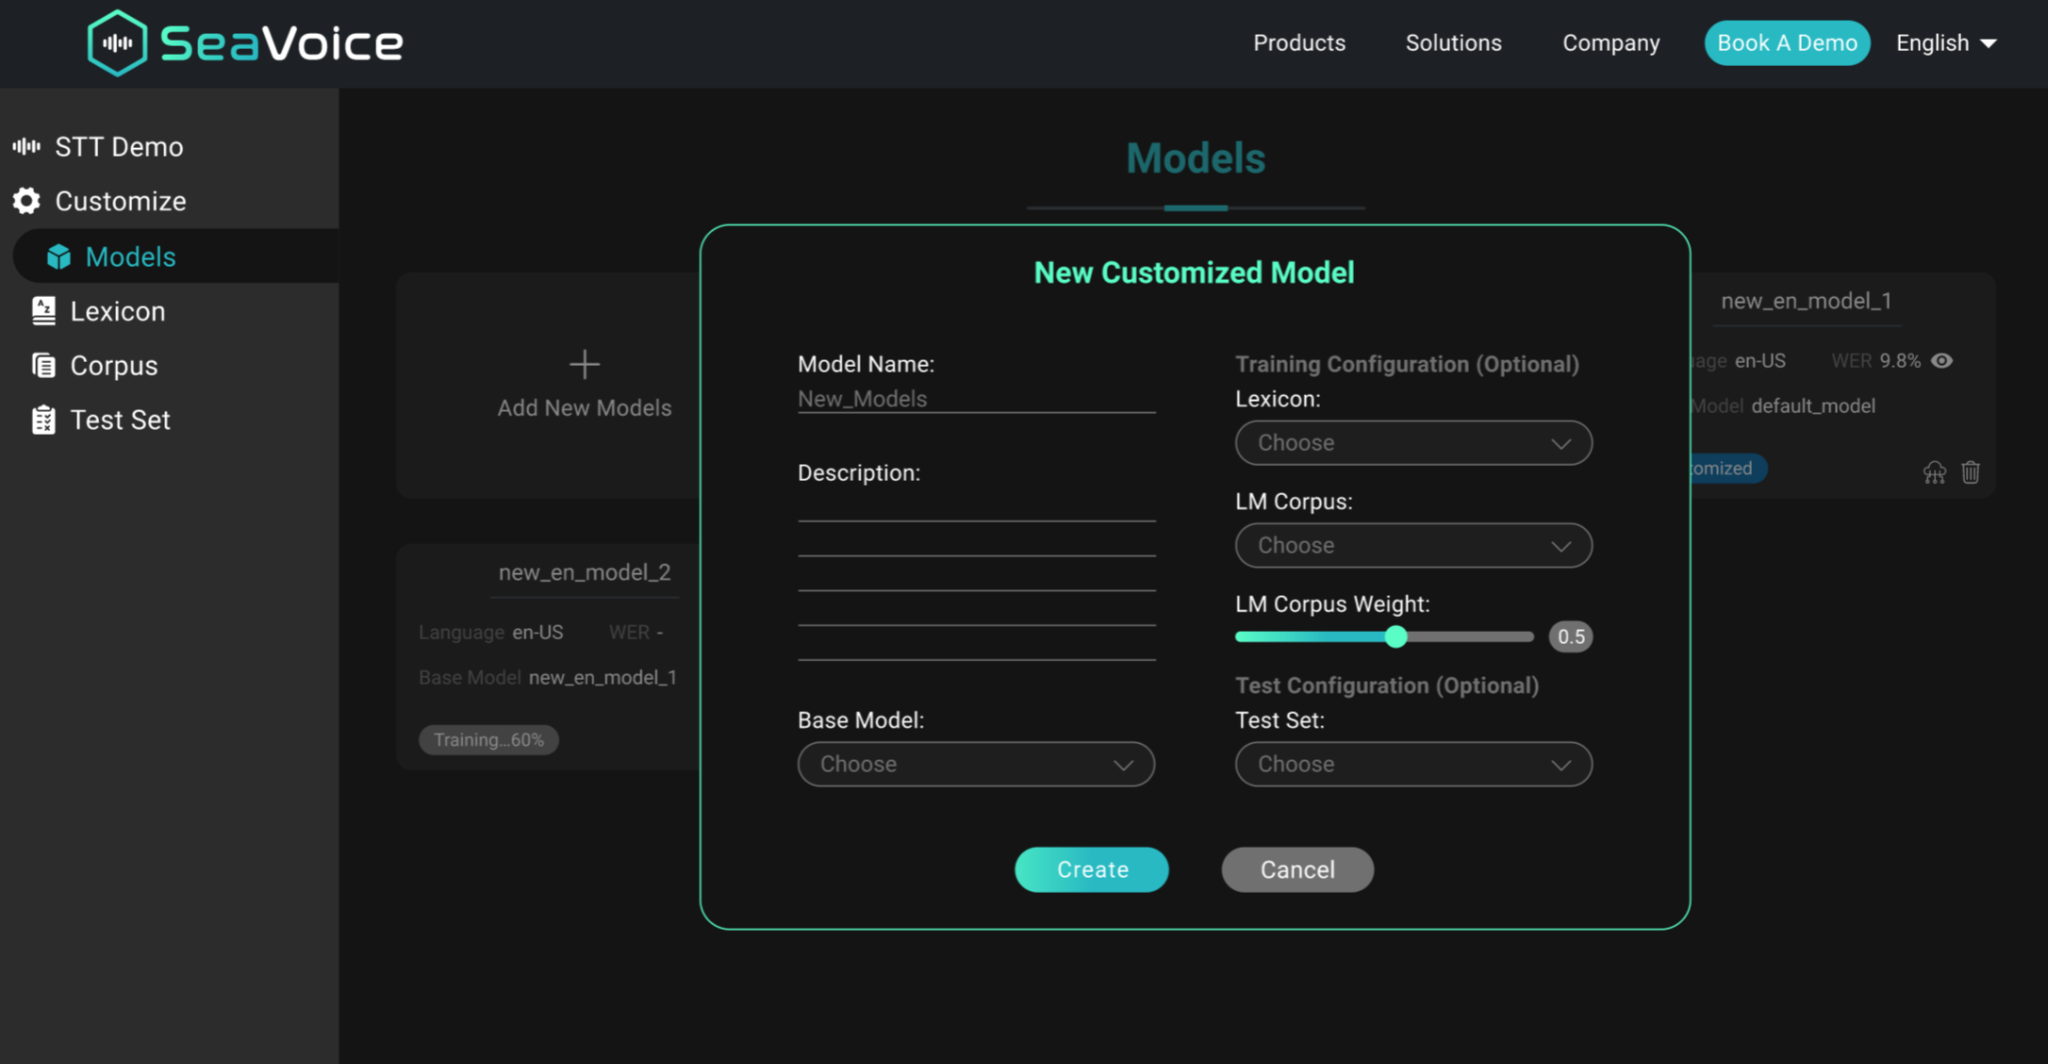Expand the Test Set dropdown

pyautogui.click(x=1413, y=764)
